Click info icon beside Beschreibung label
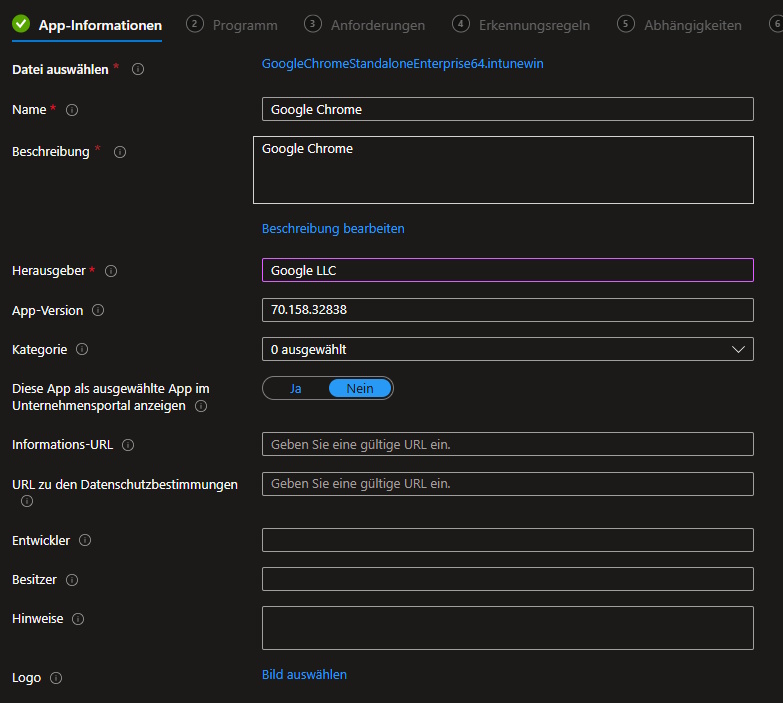 (x=120, y=152)
